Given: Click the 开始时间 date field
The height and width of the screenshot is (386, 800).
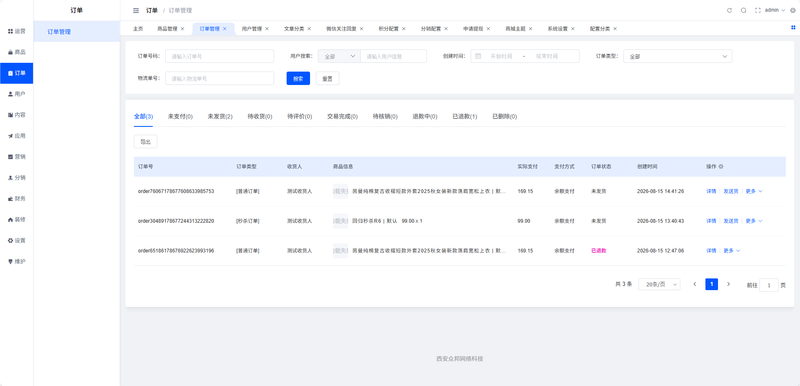Looking at the screenshot, I should [x=501, y=56].
